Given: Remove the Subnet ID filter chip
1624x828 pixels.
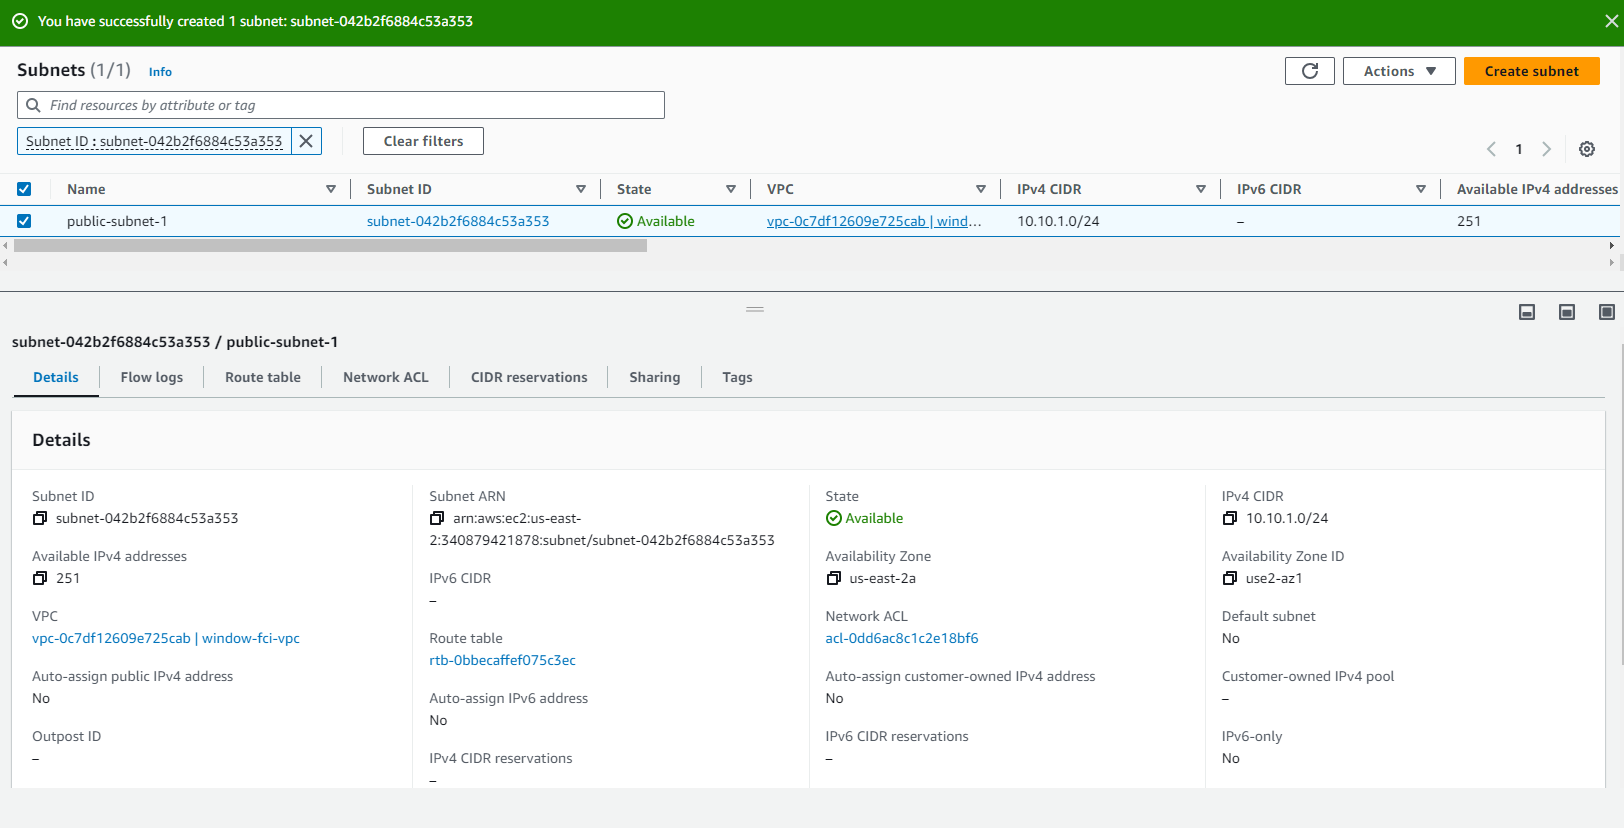Looking at the screenshot, I should point(306,141).
